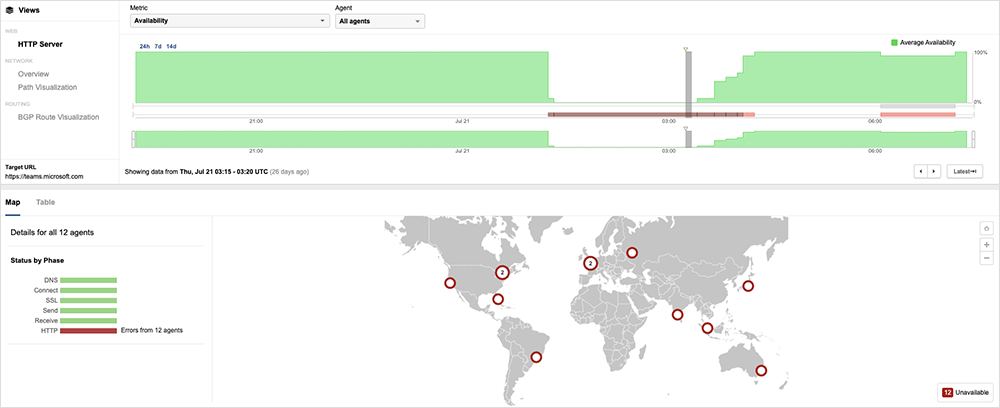Set time range to 7d
1000x408 pixels.
159,47
